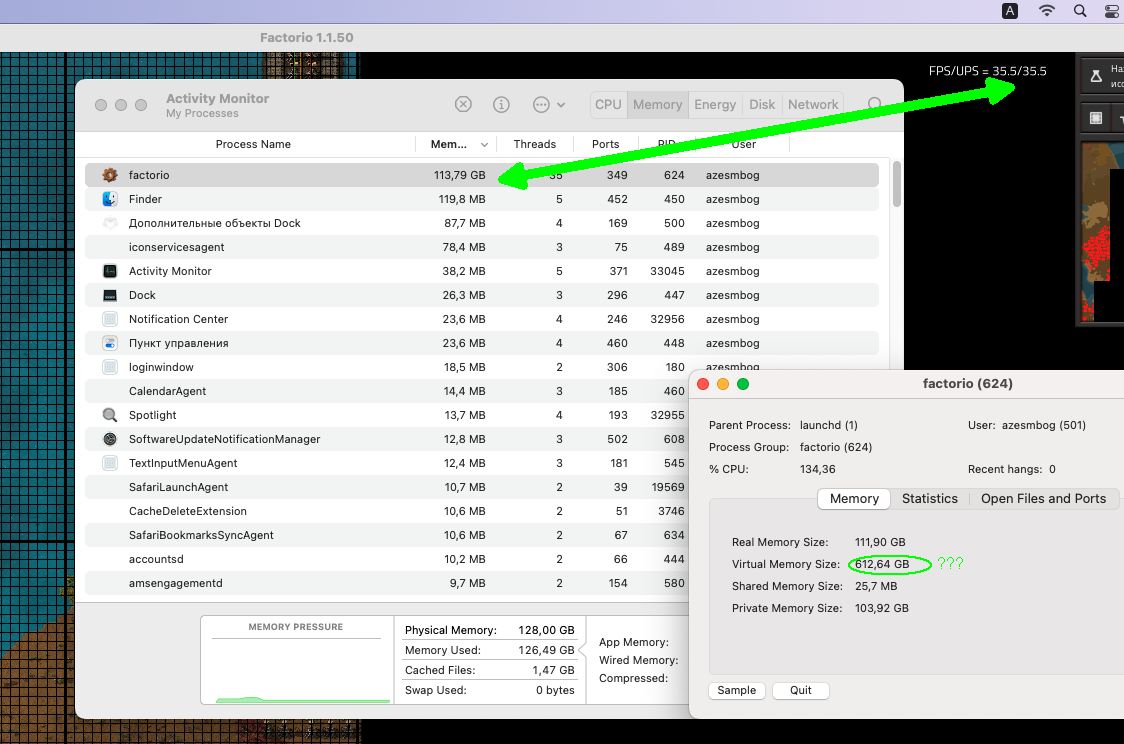Click the Physical Memory 128,00 GB value
1124x744 pixels.
tap(546, 630)
